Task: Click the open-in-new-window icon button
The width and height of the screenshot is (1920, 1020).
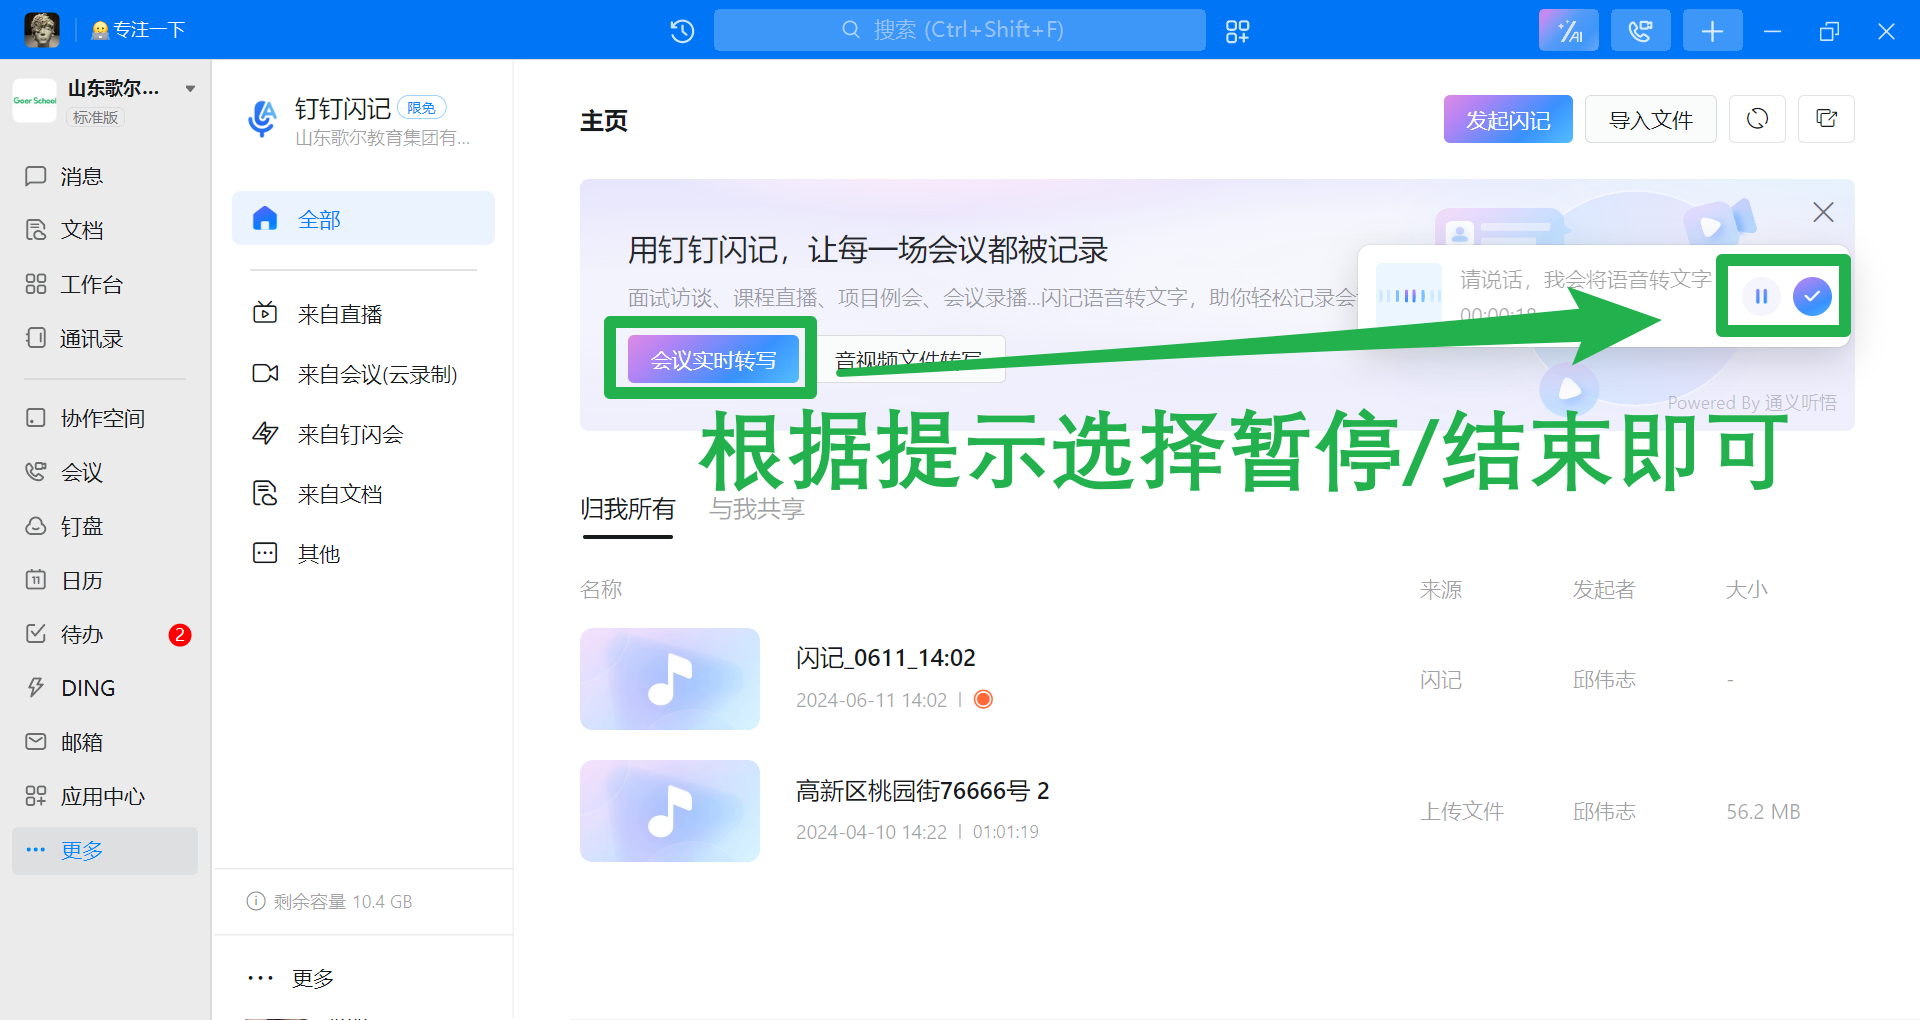Action: click(x=1826, y=119)
